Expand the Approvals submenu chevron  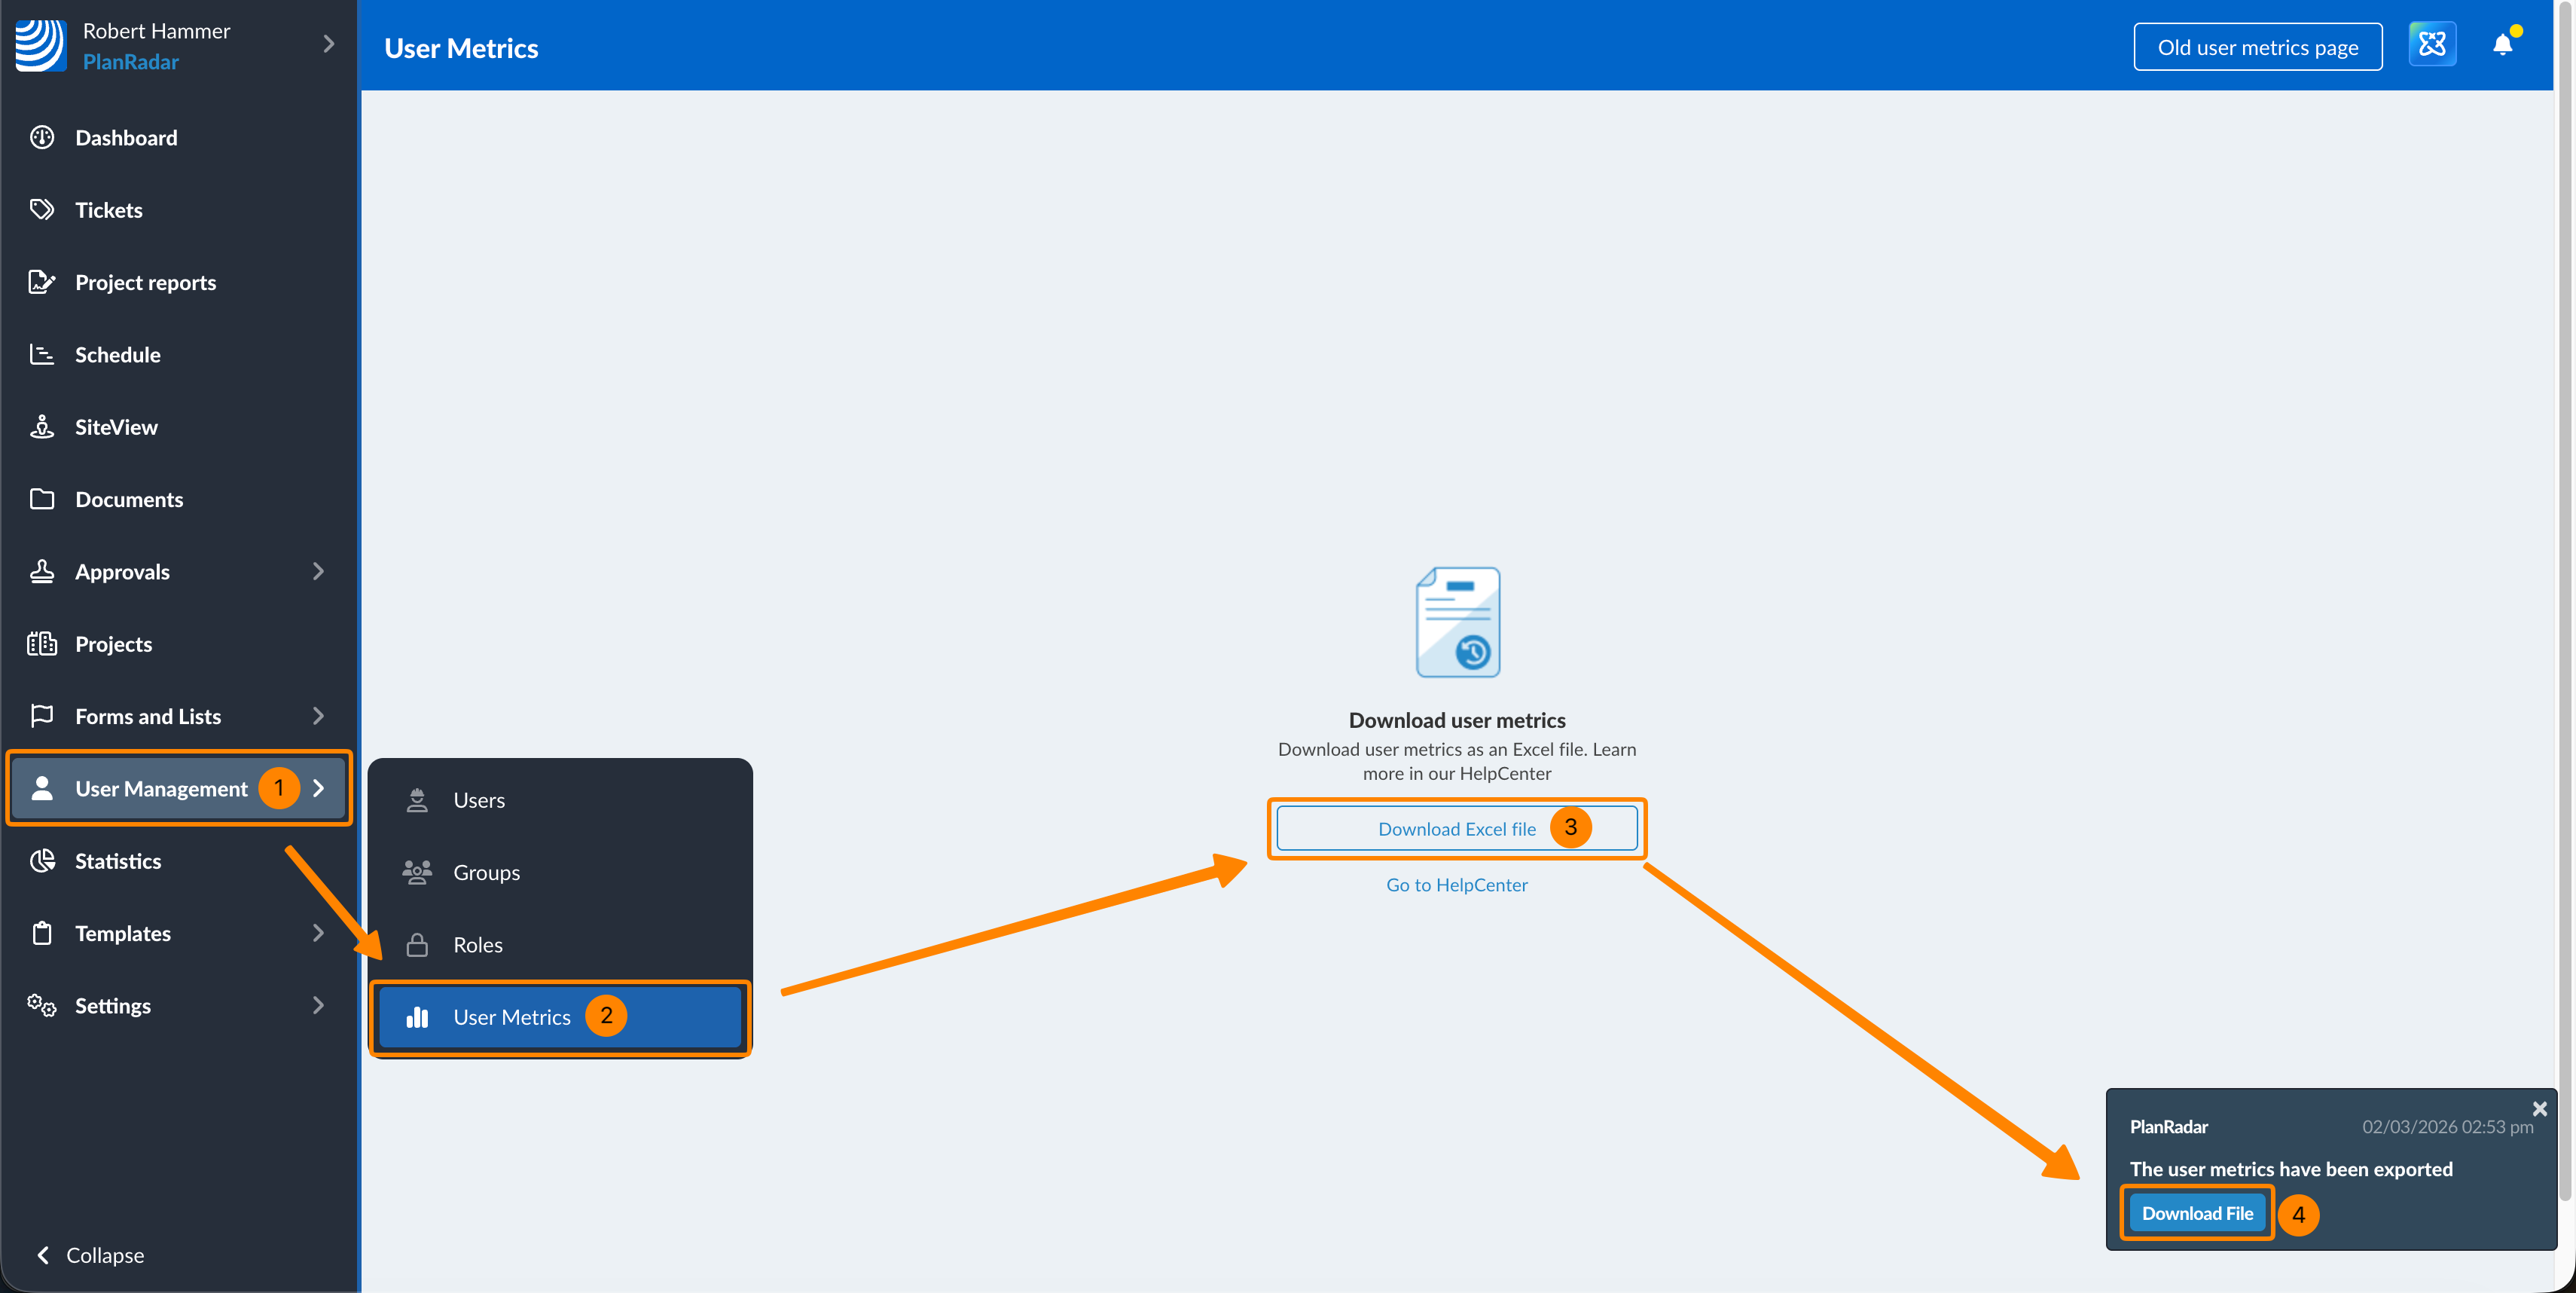(318, 571)
